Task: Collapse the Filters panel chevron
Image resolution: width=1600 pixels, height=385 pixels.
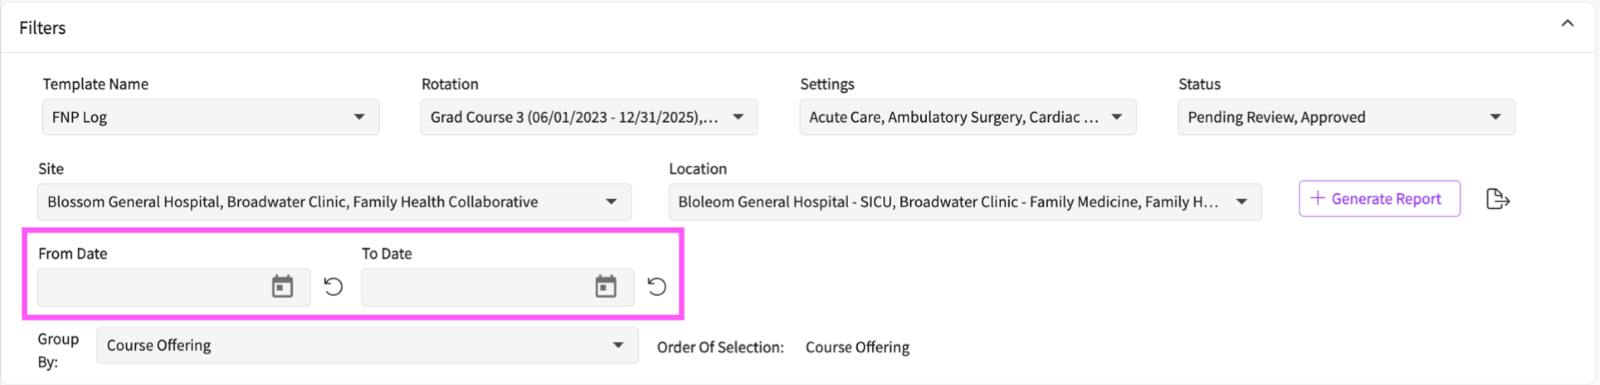Action: coord(1567,23)
